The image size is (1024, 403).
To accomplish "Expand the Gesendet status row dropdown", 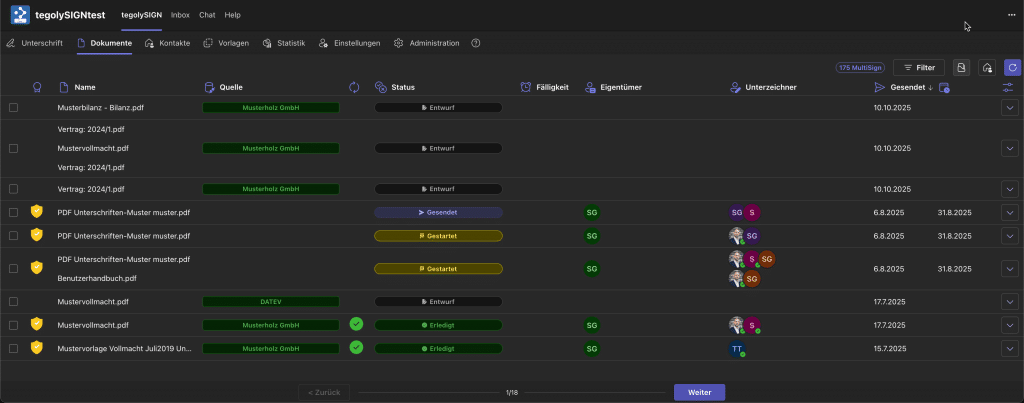I will click(1008, 212).
